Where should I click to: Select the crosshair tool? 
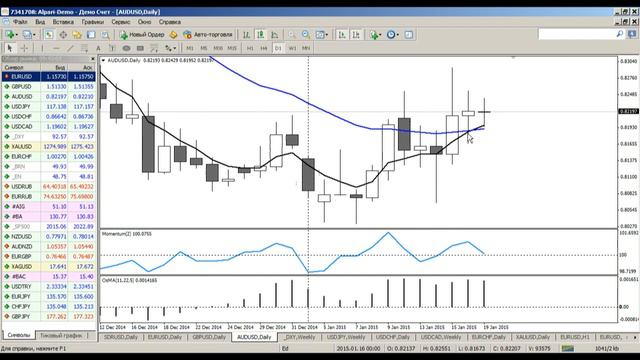click(24, 48)
